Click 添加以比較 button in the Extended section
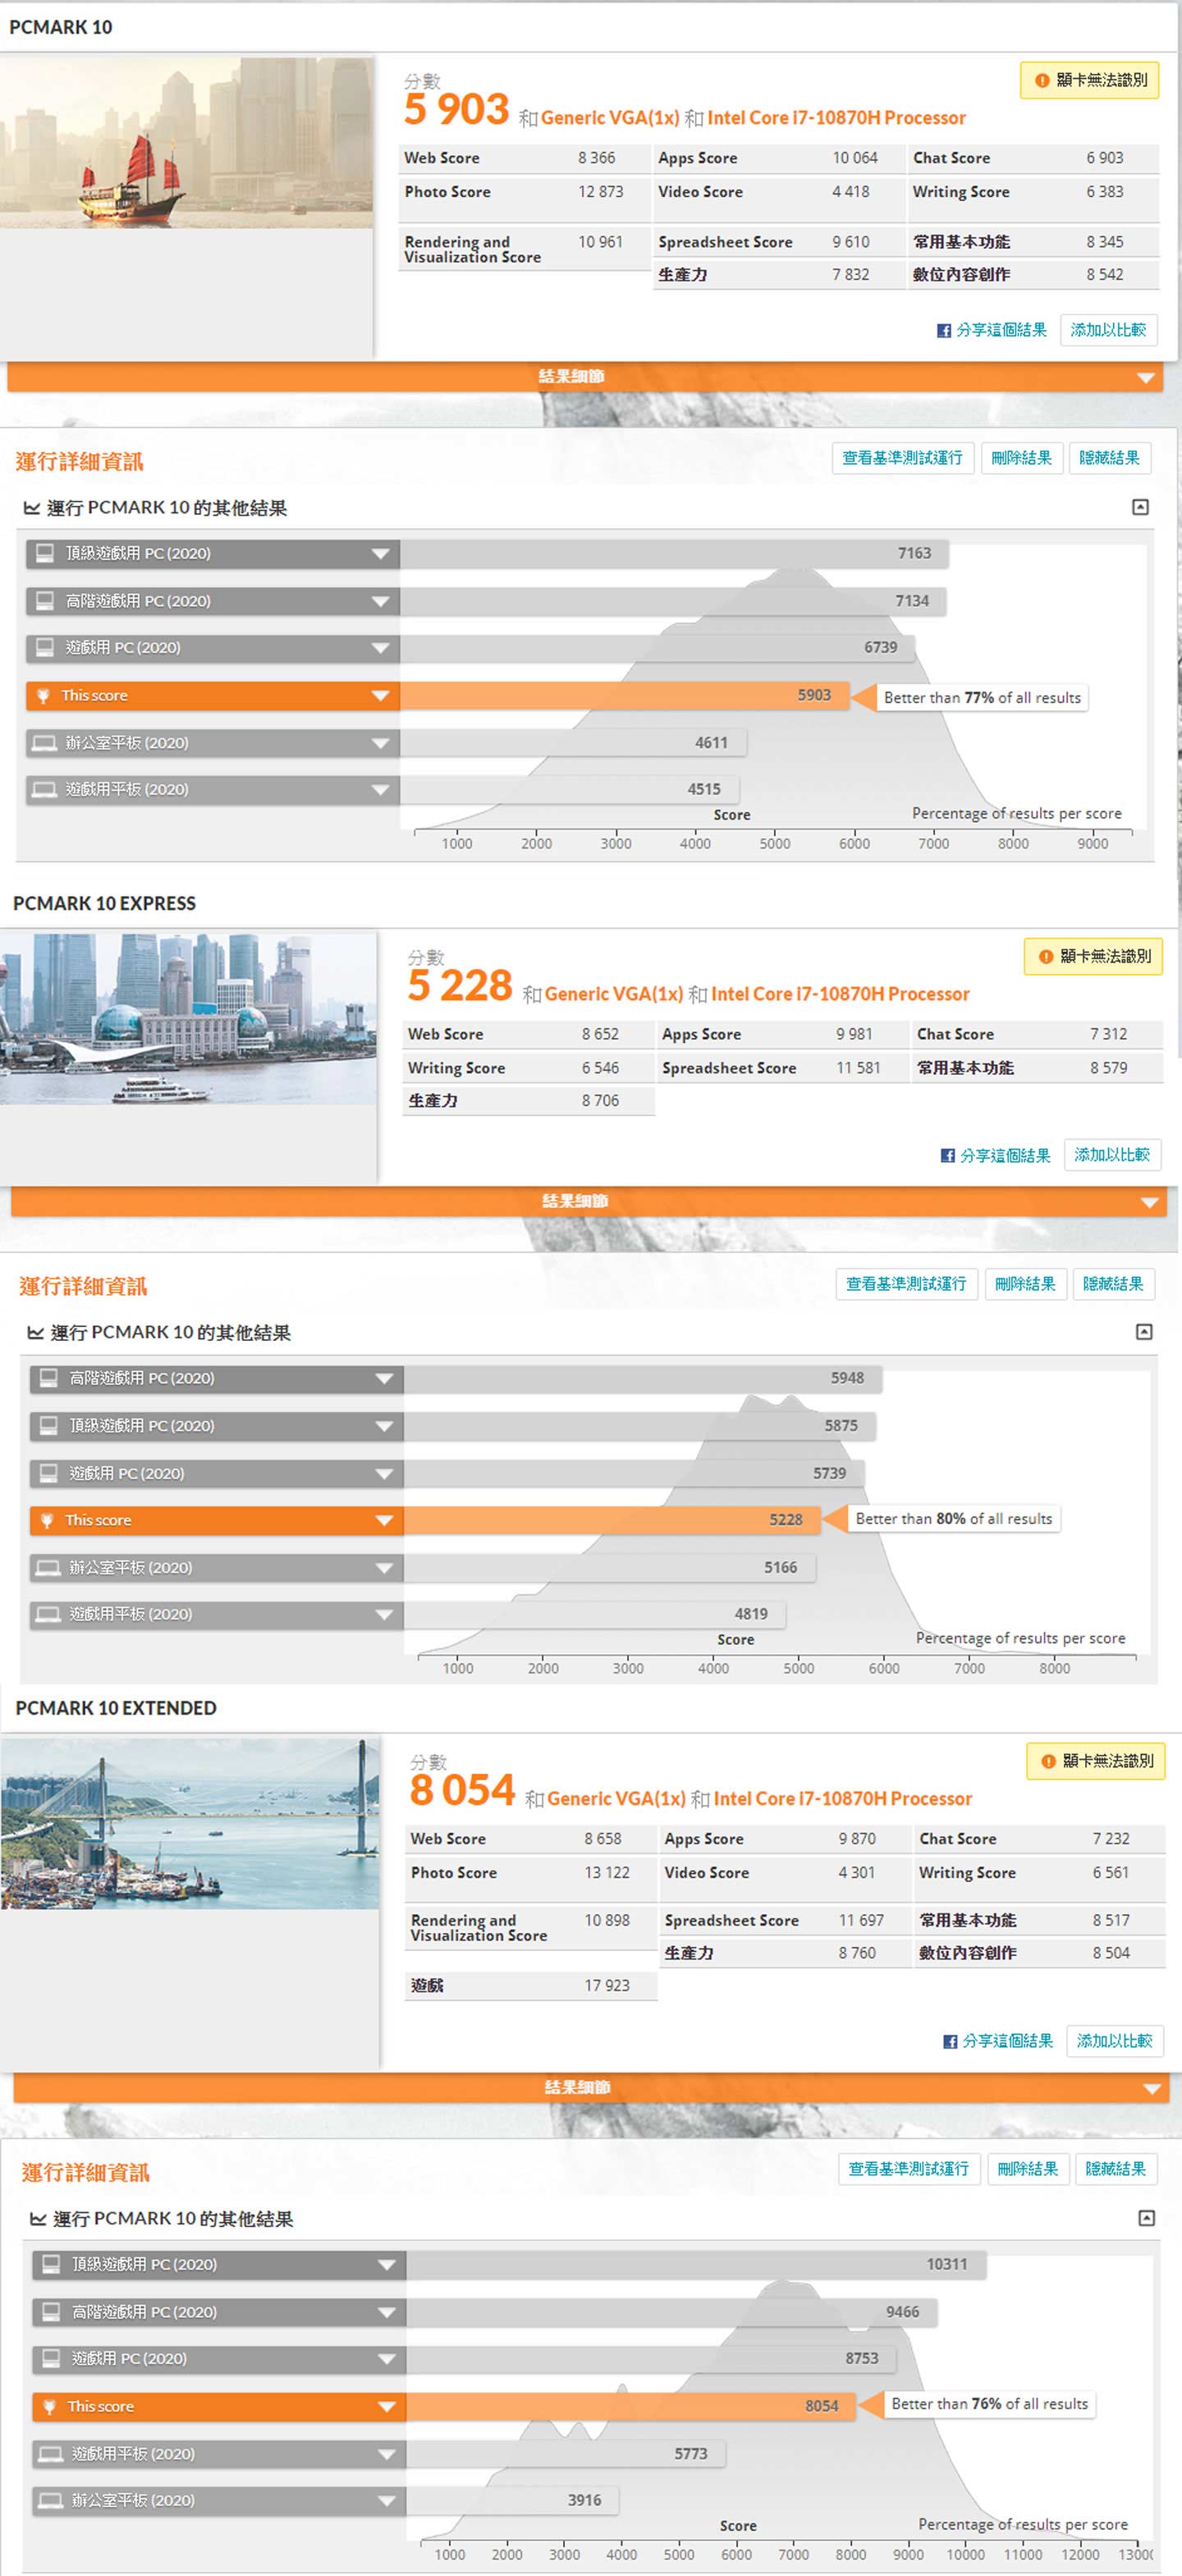This screenshot has height=2576, width=1182. pos(1115,2041)
